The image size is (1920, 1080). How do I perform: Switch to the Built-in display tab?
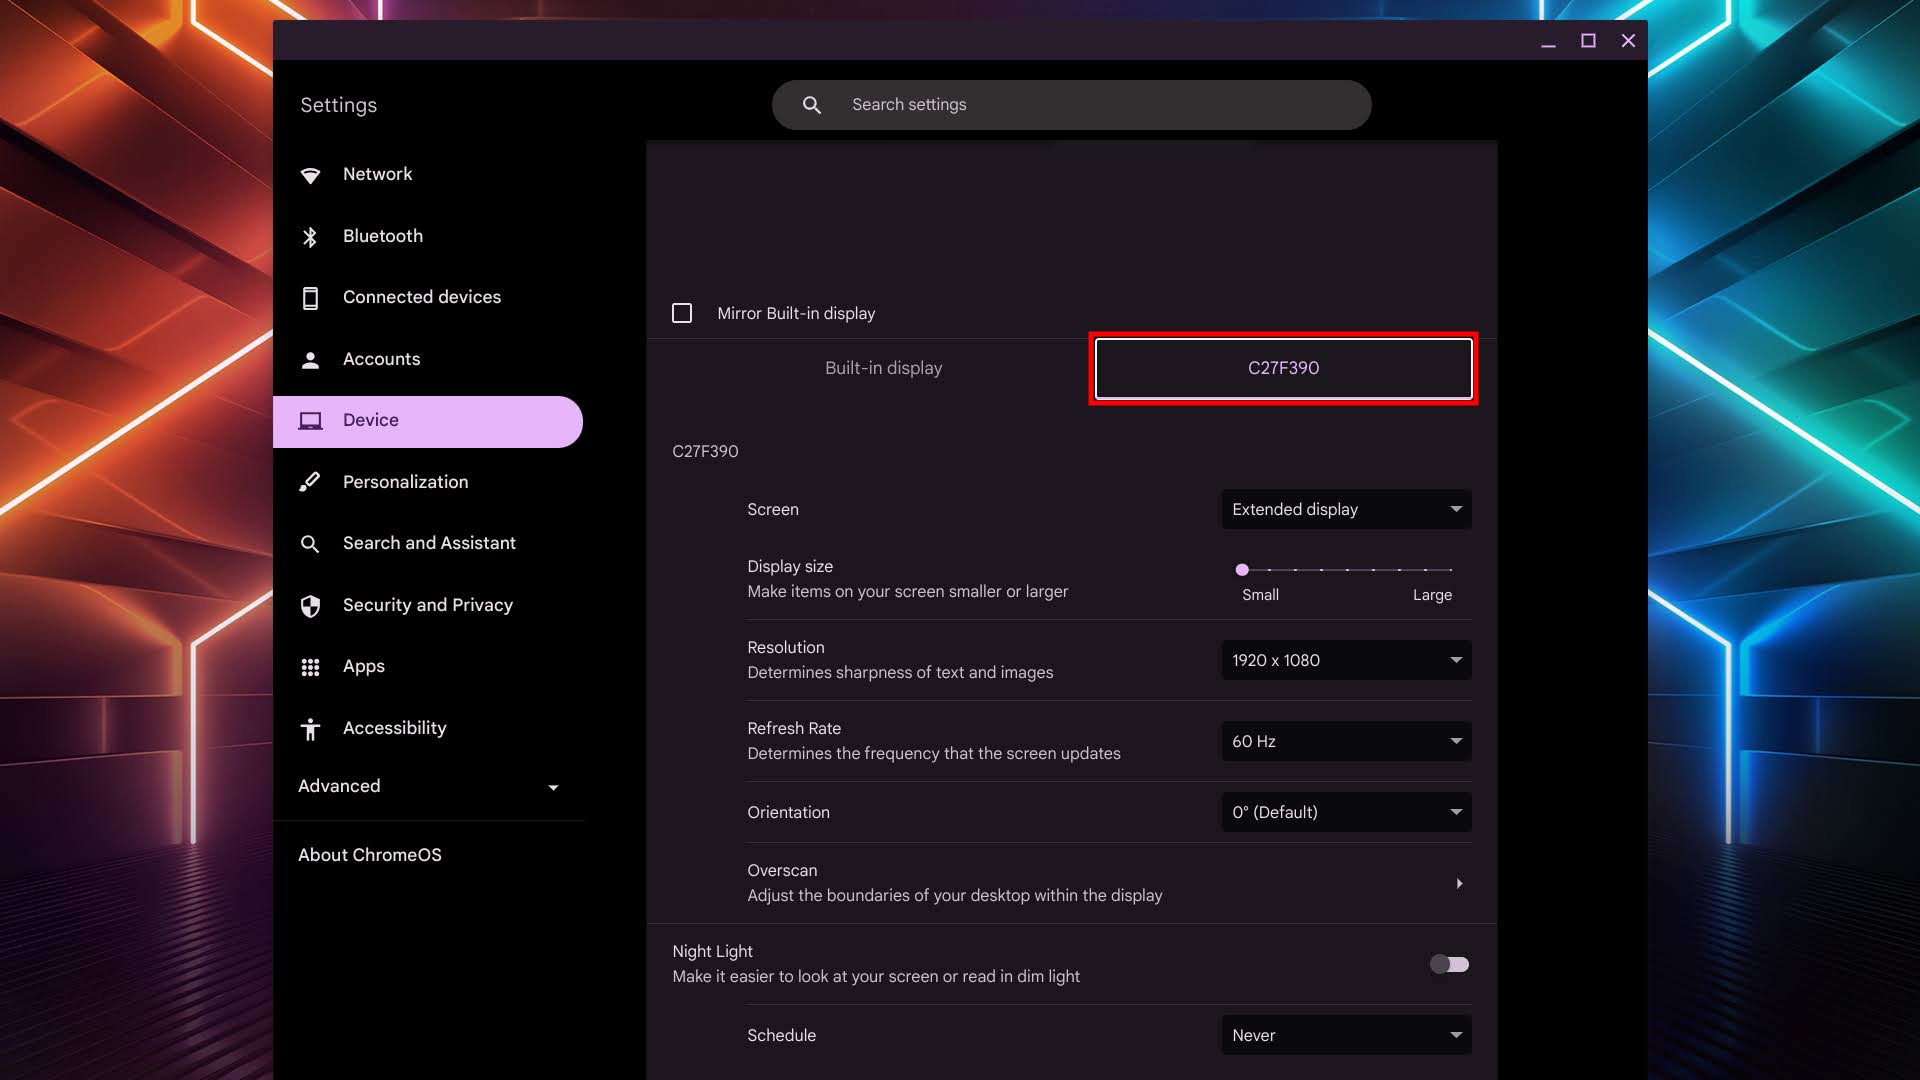(x=883, y=368)
